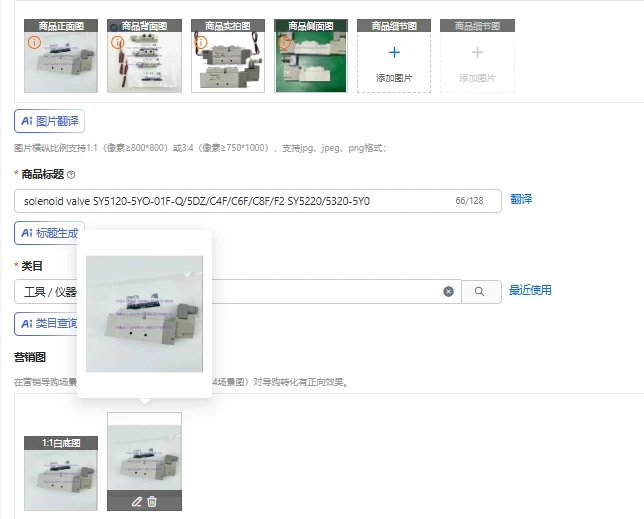Click the enlarged preview popup image
This screenshot has width=644, height=519.
[144, 314]
